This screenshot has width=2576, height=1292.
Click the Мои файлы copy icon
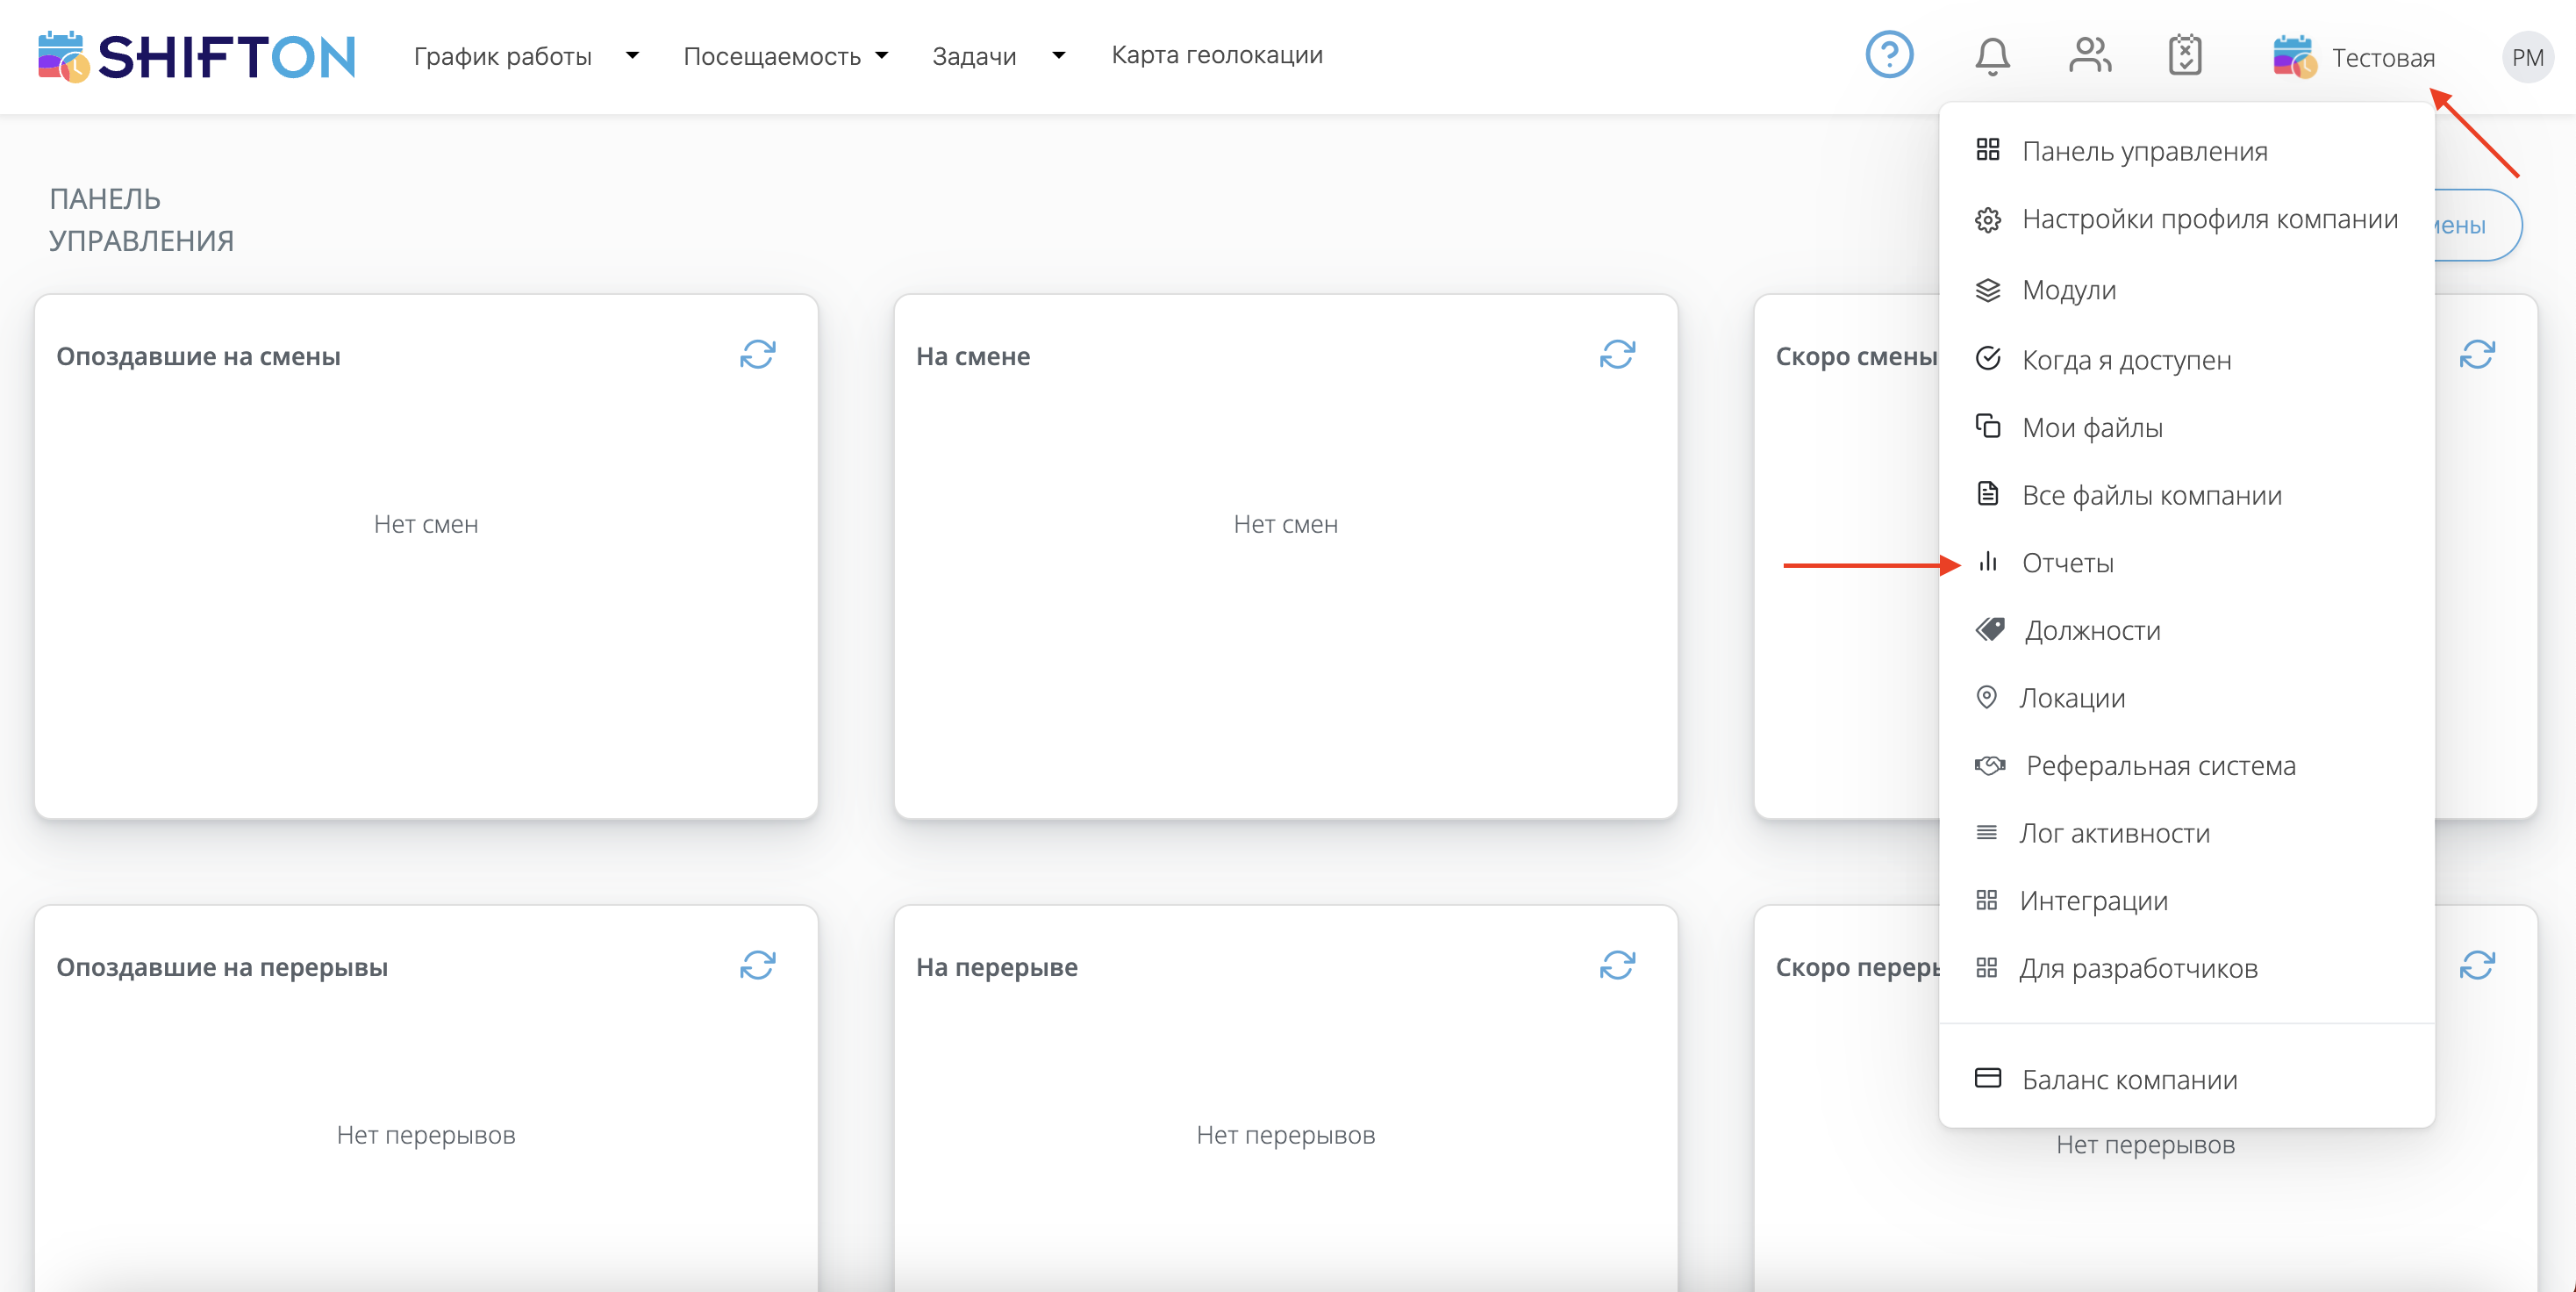coord(1987,426)
